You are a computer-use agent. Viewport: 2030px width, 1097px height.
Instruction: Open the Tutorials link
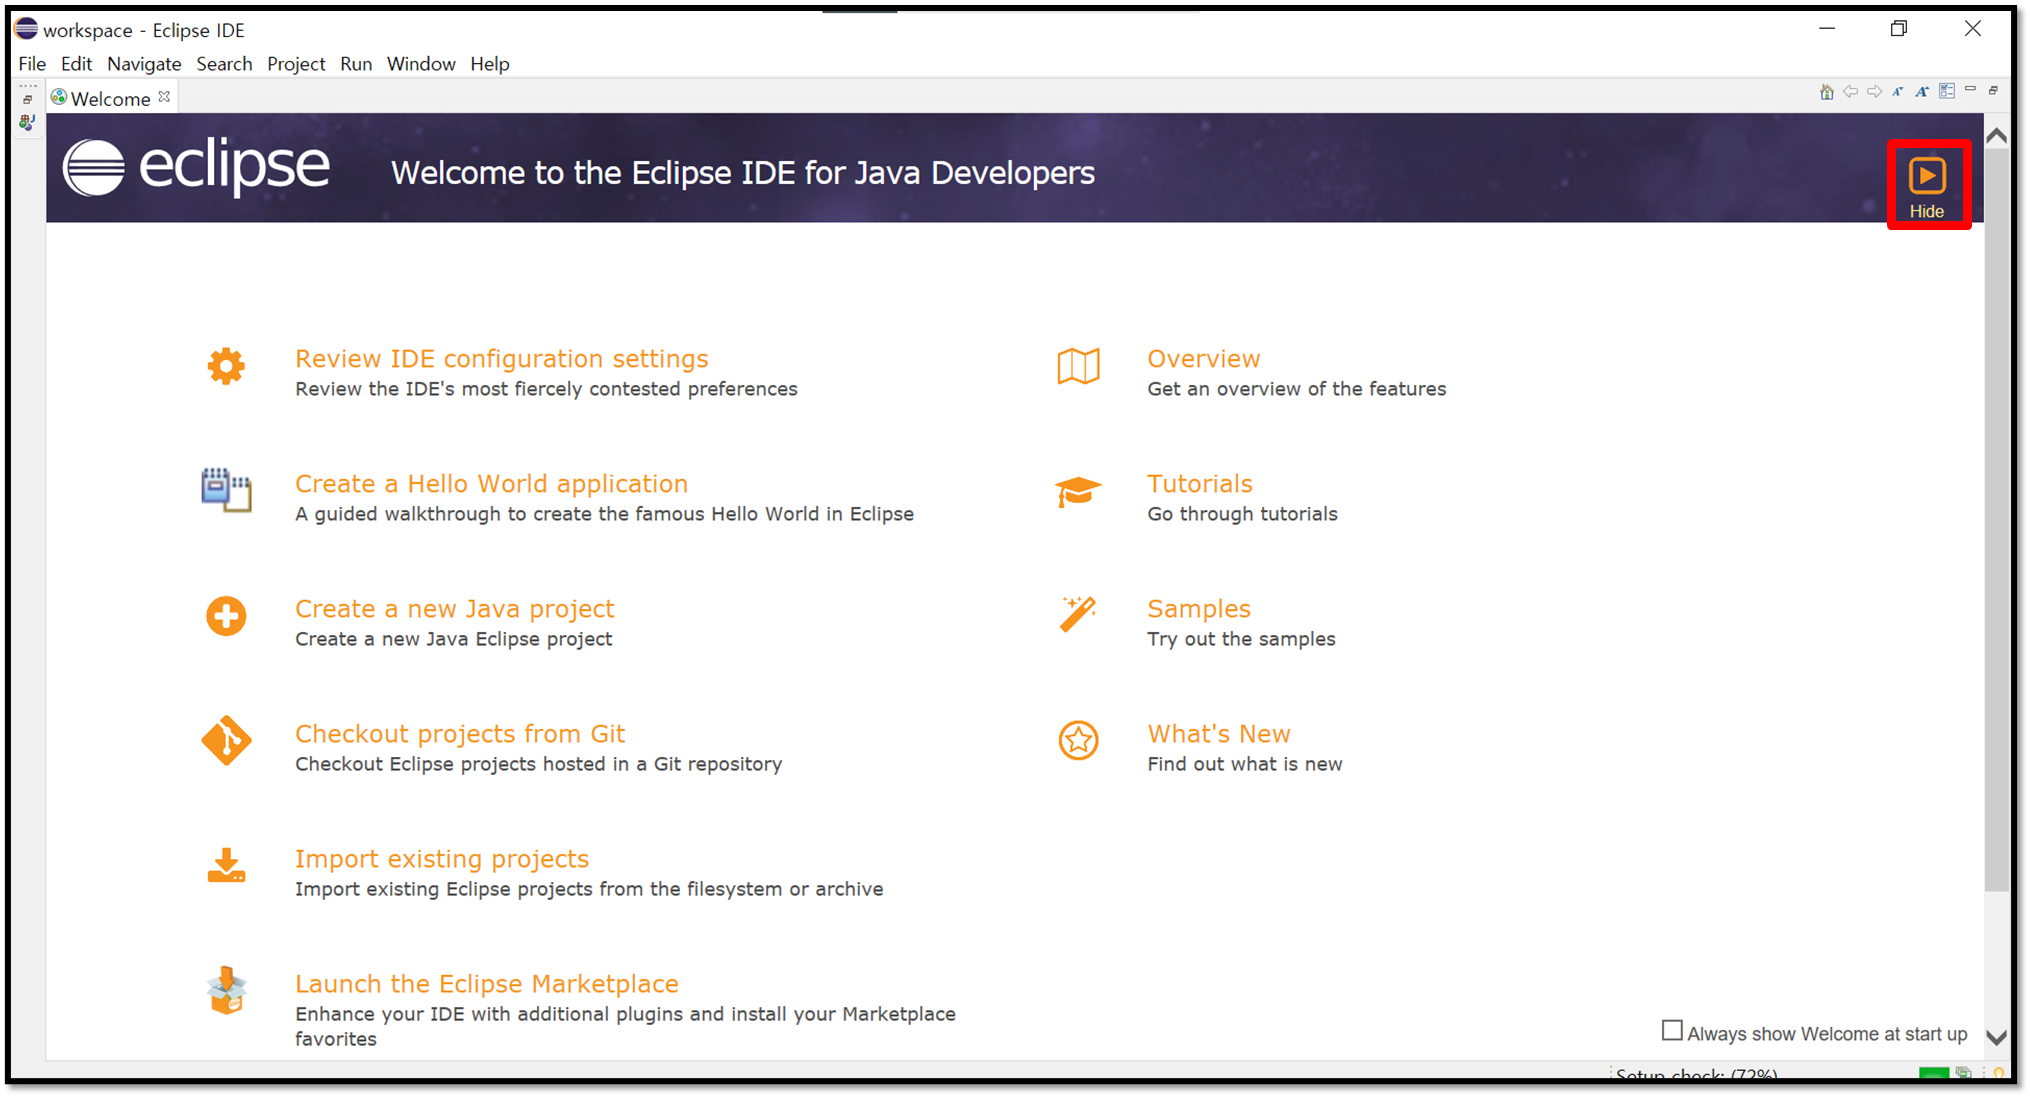pos(1200,484)
